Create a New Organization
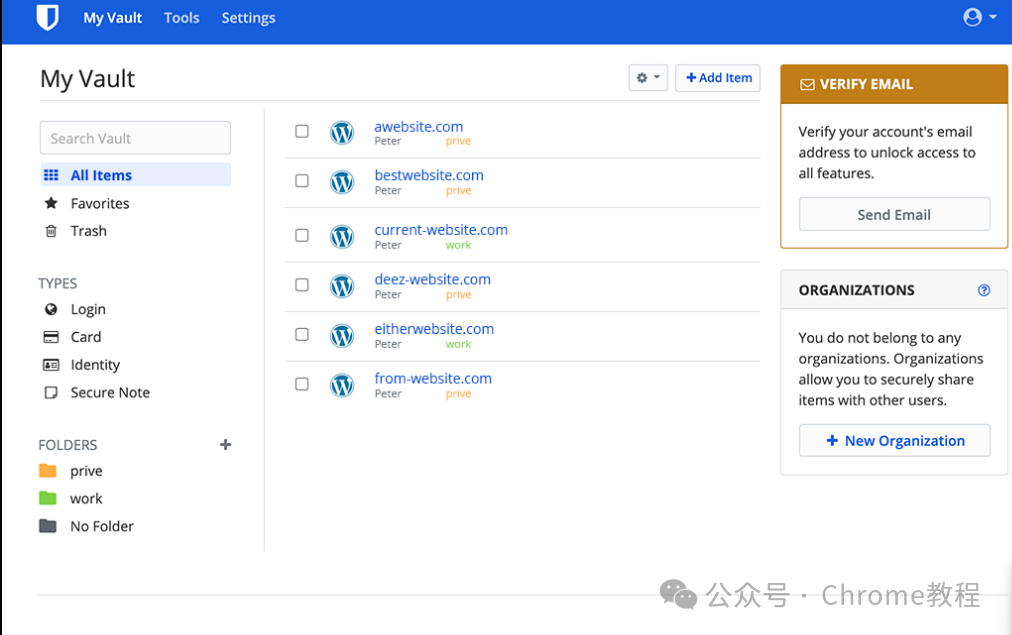The height and width of the screenshot is (635, 1012). [x=894, y=440]
